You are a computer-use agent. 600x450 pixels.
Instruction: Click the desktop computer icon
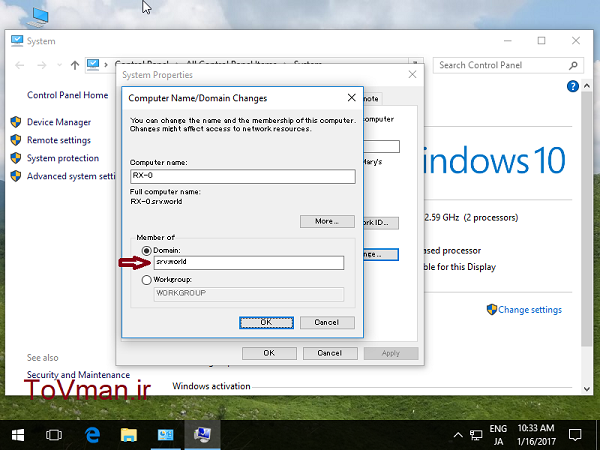click(39, 17)
